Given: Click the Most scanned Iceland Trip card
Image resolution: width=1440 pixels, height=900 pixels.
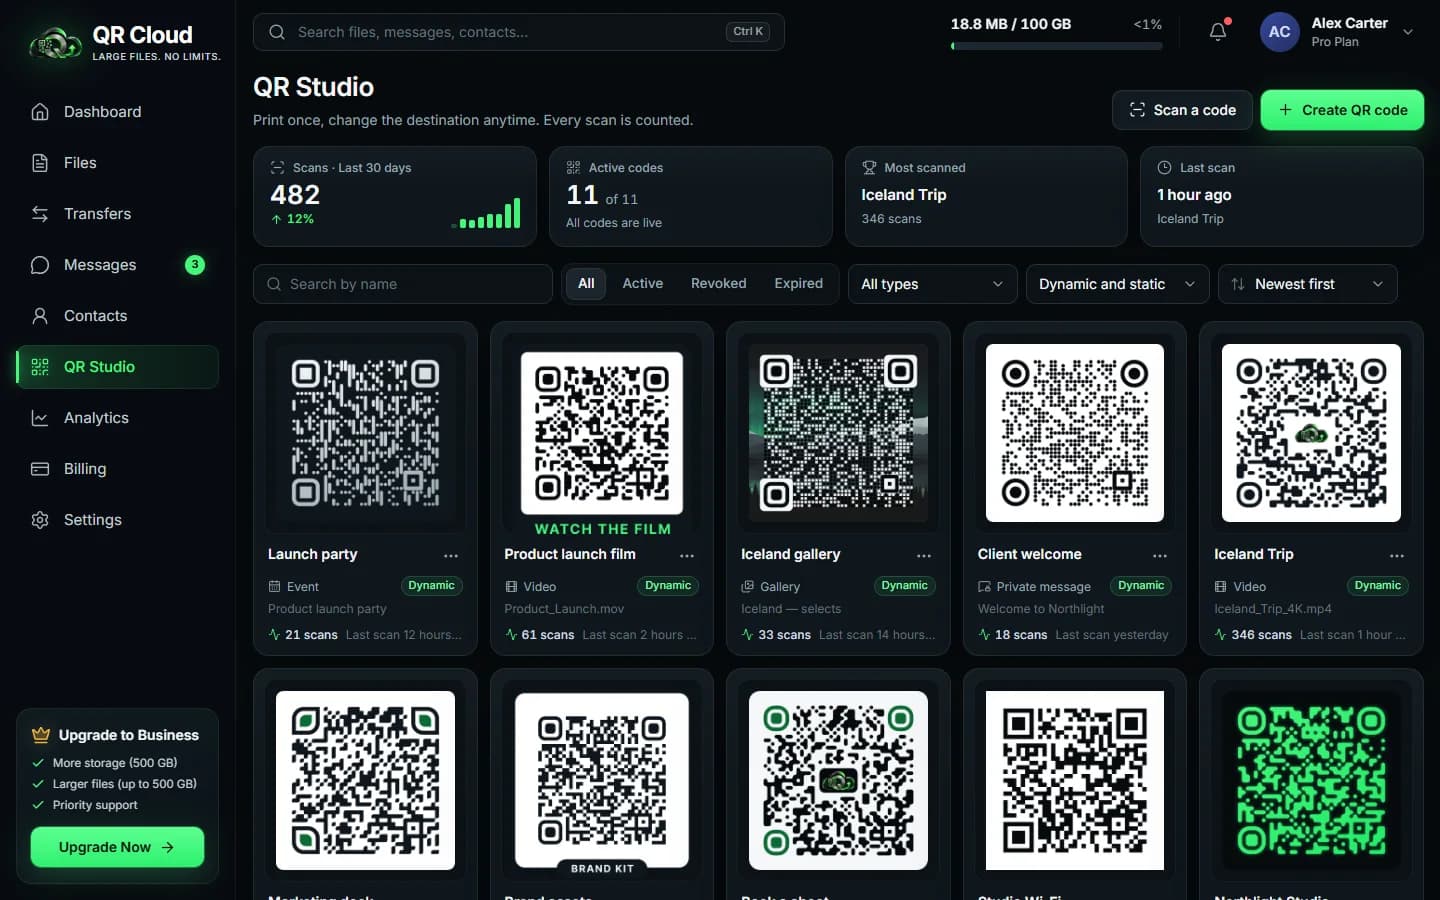Looking at the screenshot, I should 986,196.
